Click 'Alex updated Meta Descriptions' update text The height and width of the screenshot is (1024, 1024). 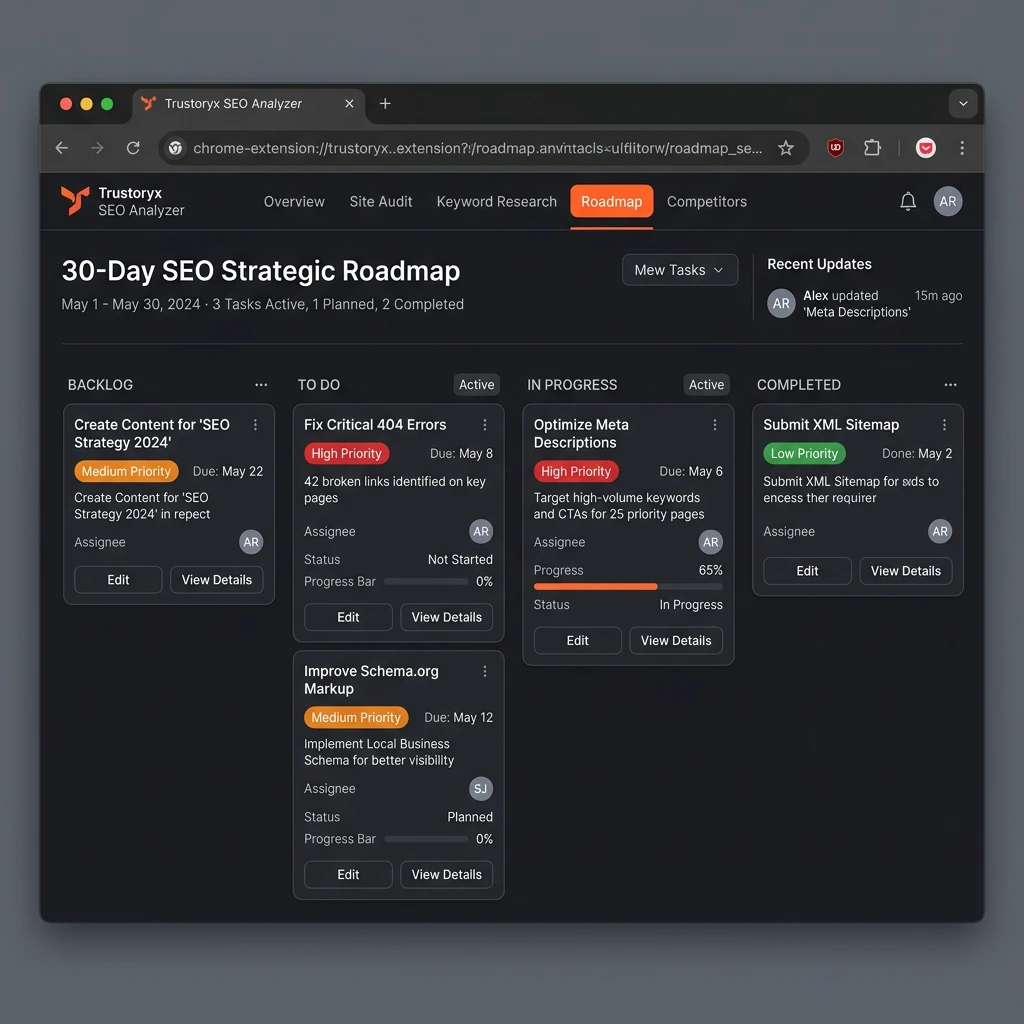click(856, 304)
